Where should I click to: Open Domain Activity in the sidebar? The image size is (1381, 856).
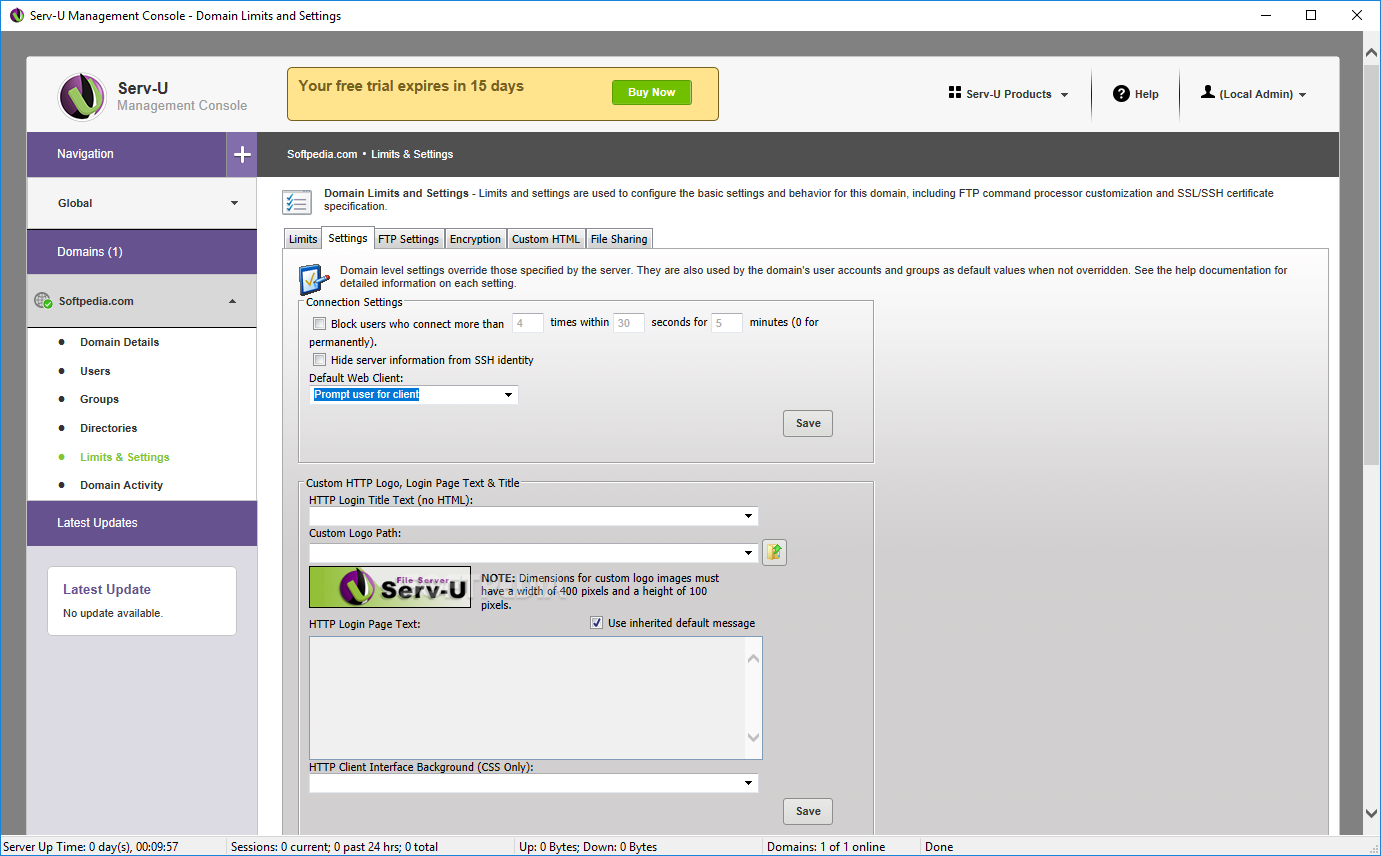(x=122, y=485)
